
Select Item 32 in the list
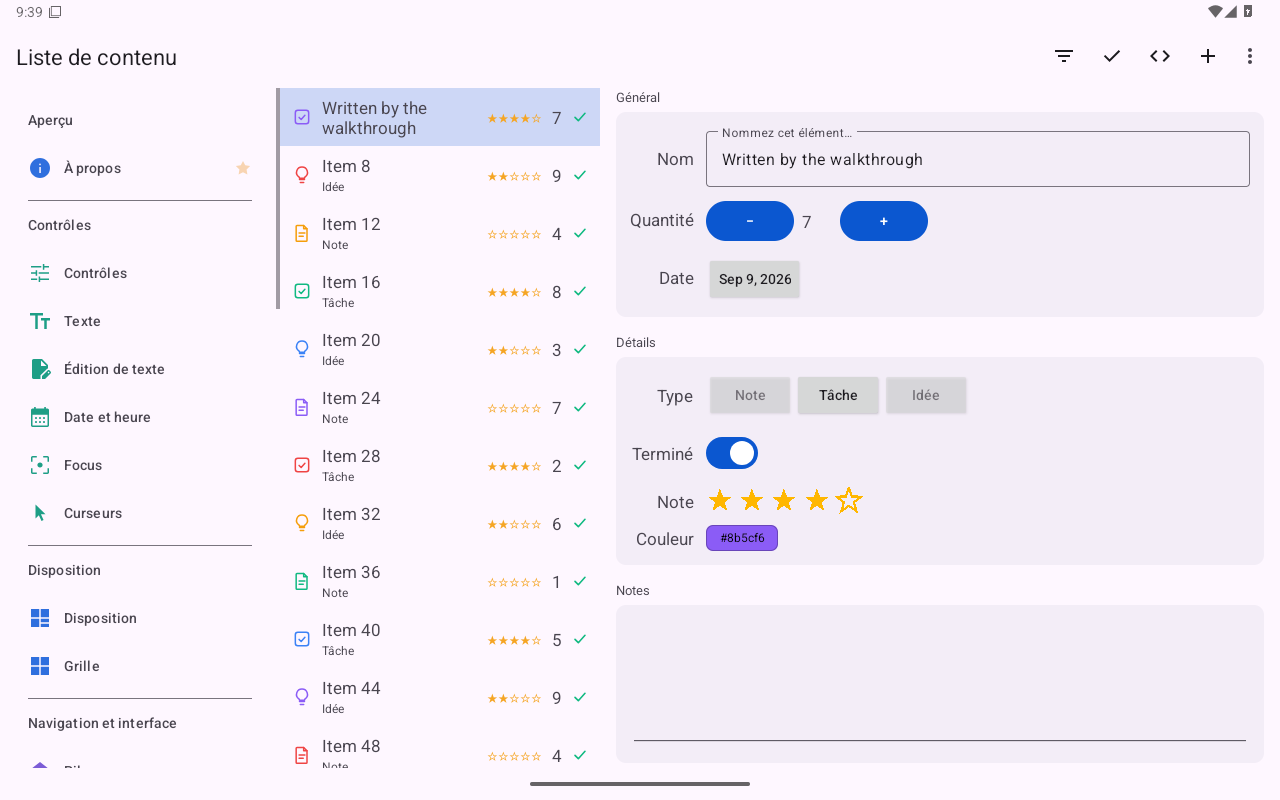pyautogui.click(x=440, y=523)
